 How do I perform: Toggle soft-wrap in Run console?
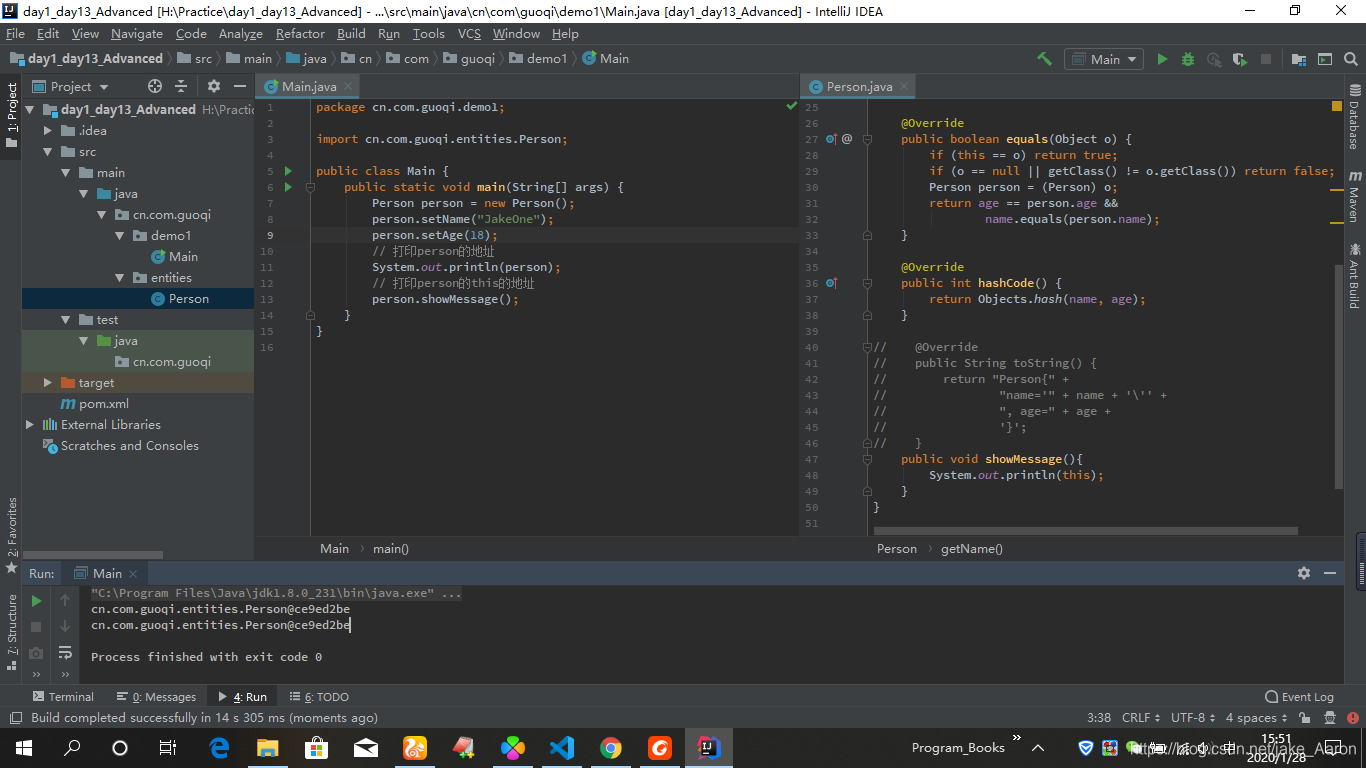65,653
